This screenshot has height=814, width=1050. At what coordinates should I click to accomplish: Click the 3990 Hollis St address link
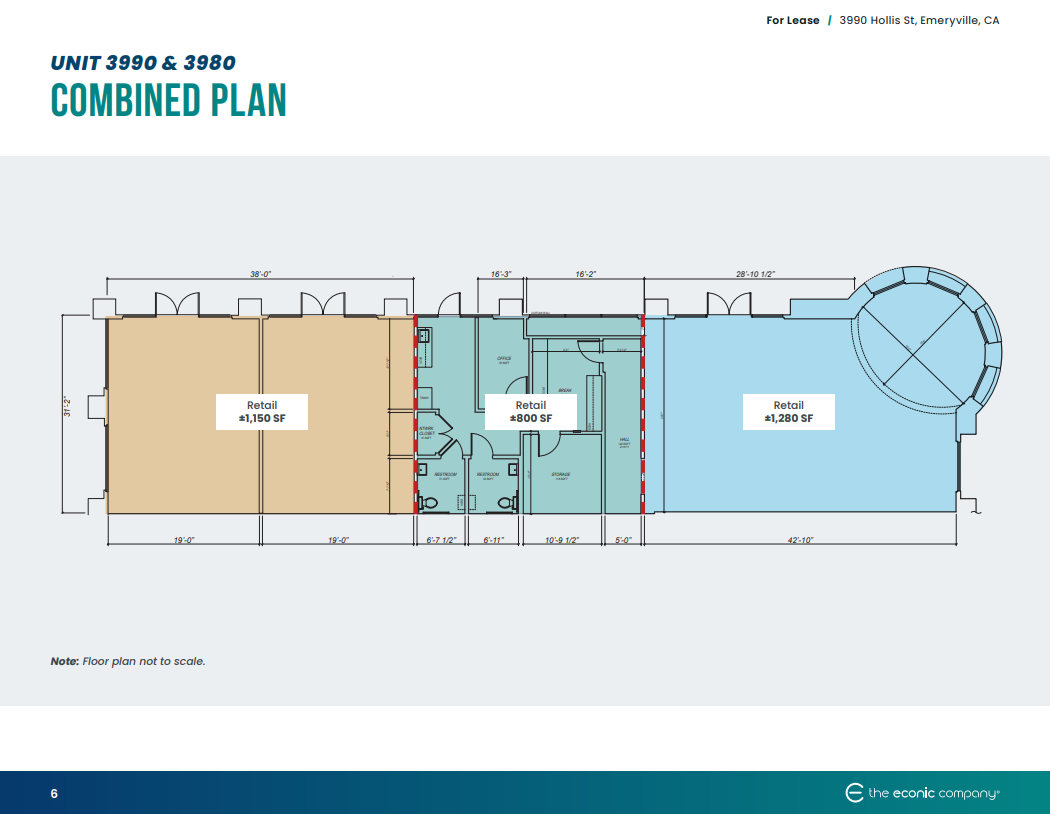919,19
